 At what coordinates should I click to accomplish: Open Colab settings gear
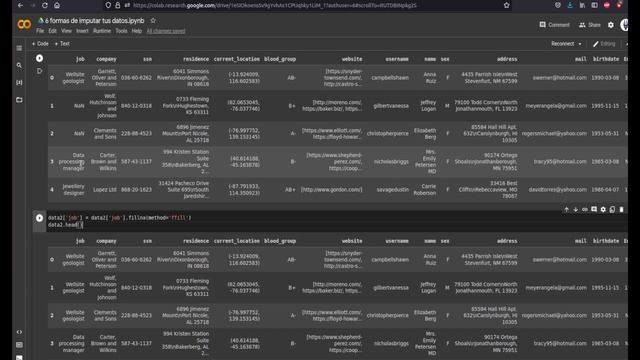(x=611, y=25)
